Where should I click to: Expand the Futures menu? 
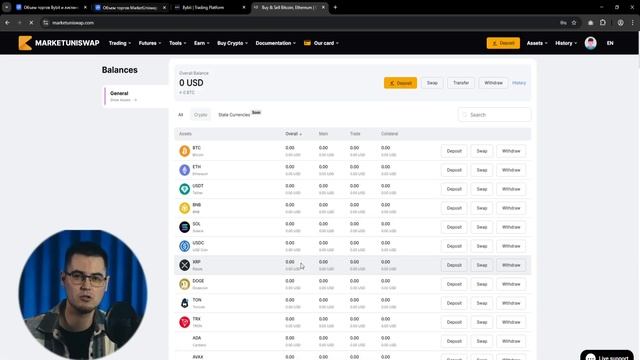(150, 43)
